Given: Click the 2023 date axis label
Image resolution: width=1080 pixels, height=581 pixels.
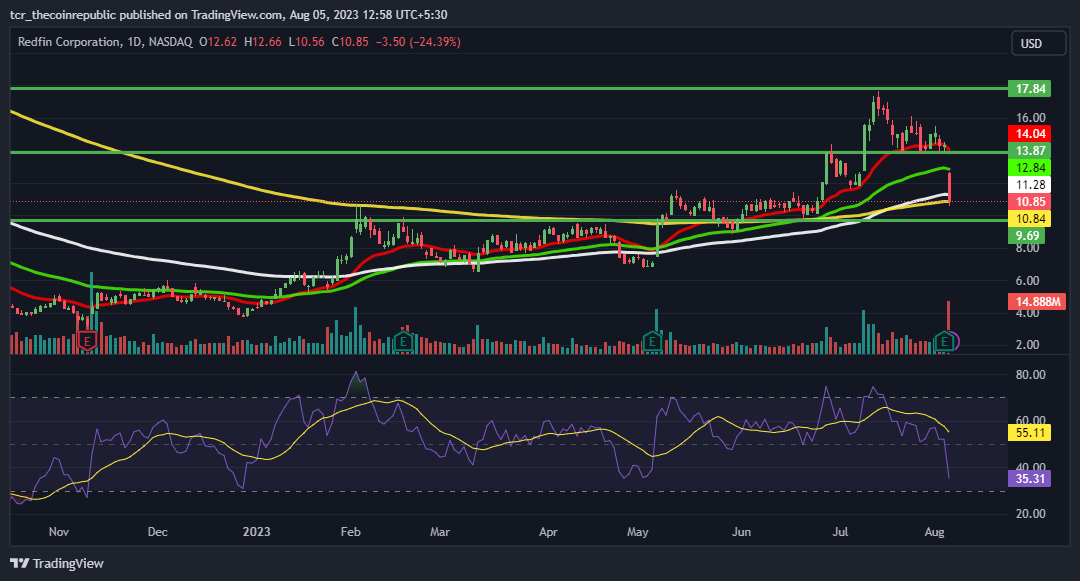Looking at the screenshot, I should pyautogui.click(x=256, y=532).
